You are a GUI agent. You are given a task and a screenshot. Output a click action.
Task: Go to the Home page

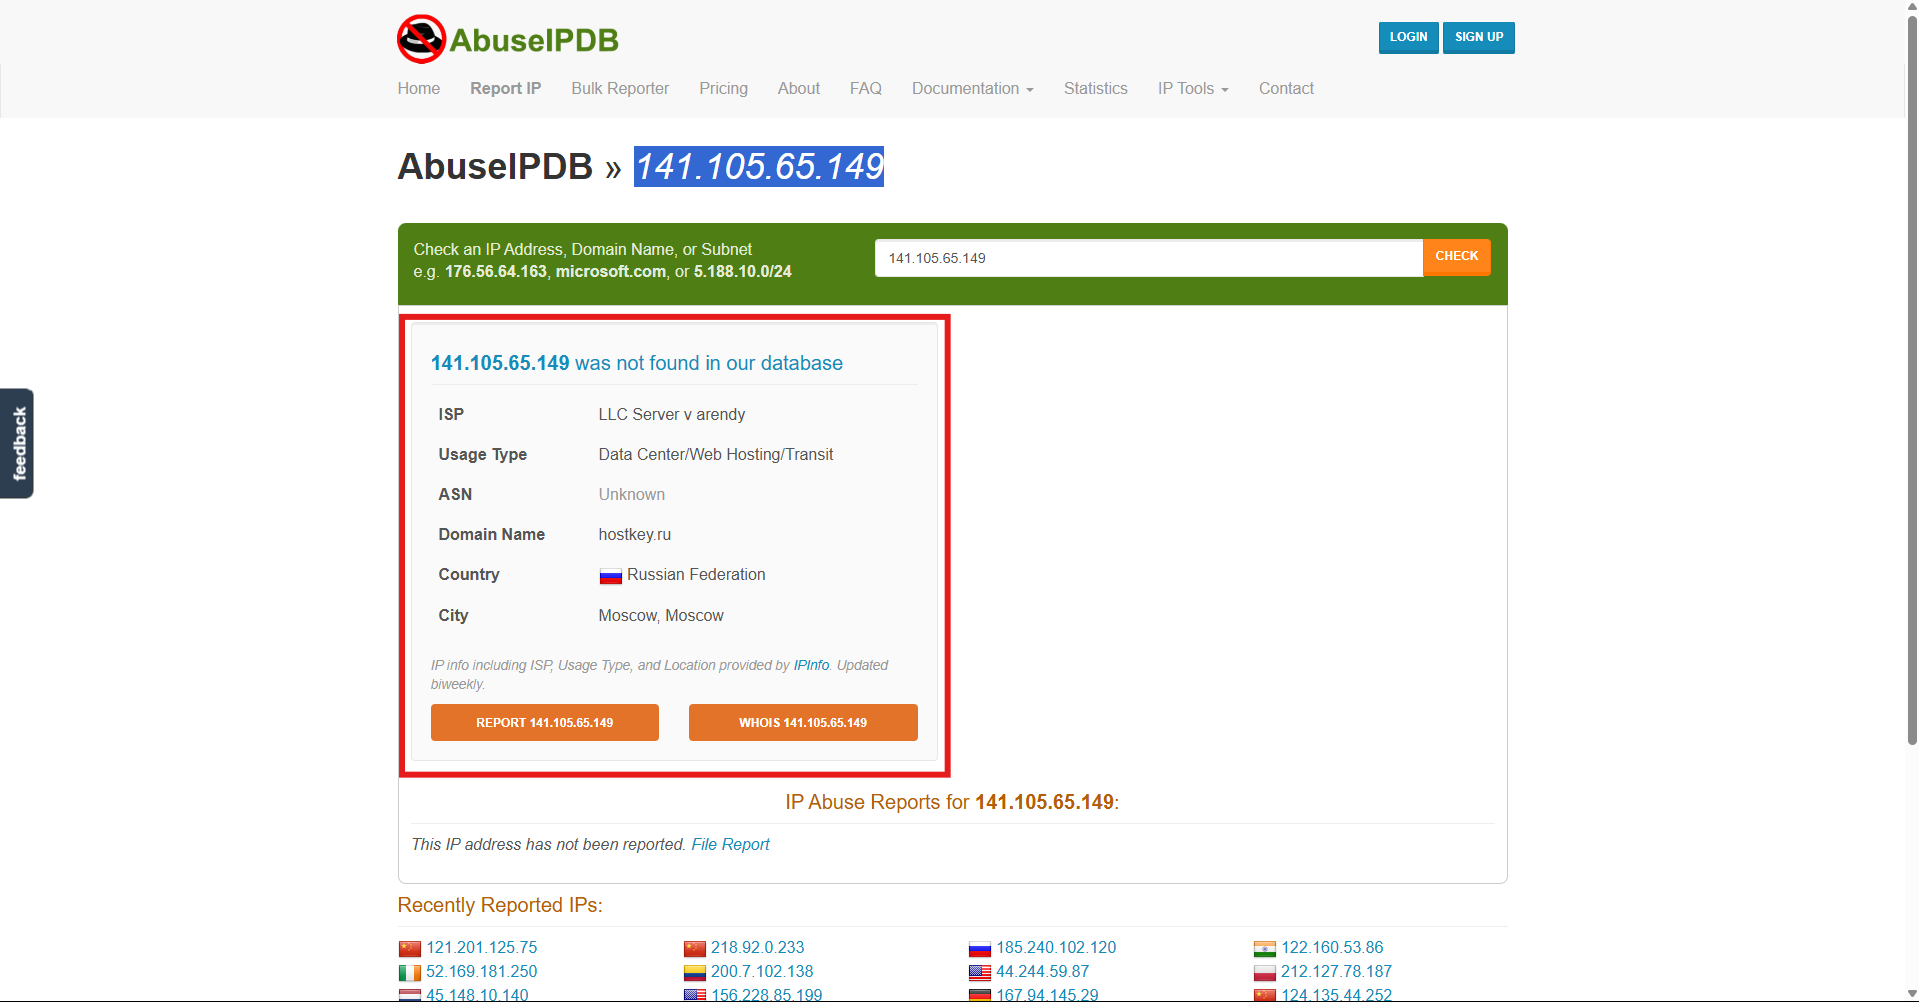click(418, 88)
